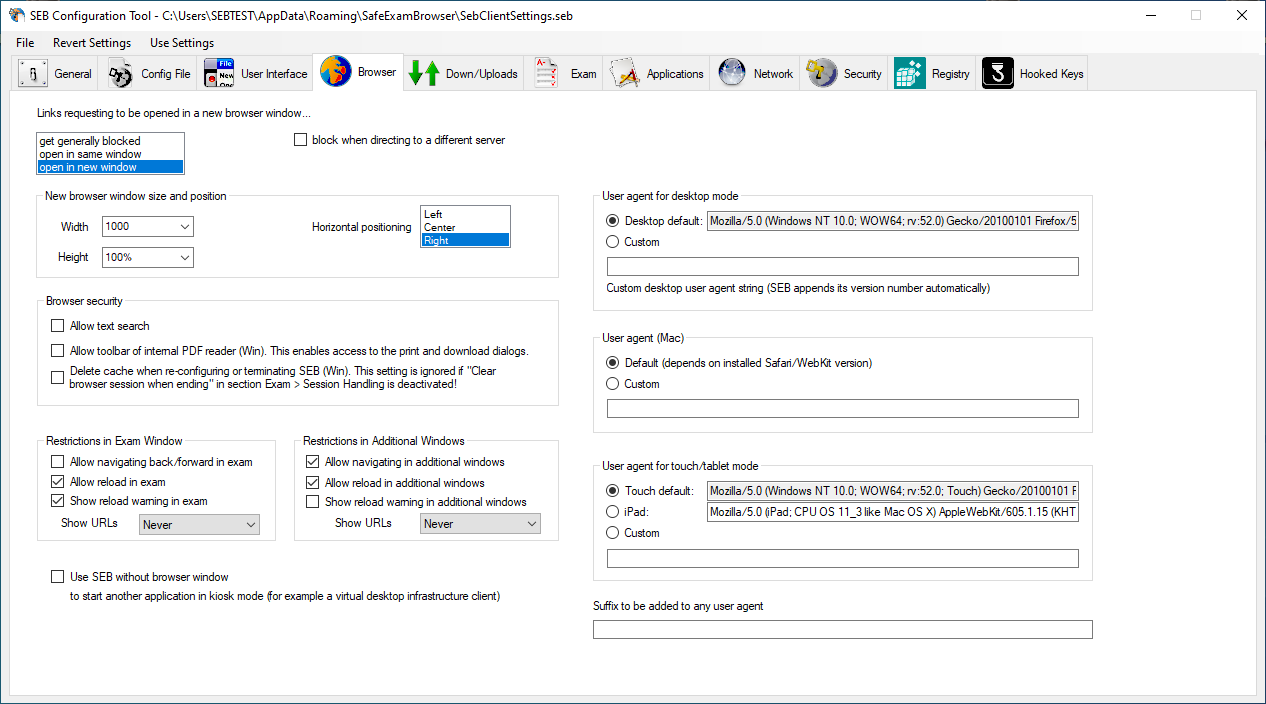The width and height of the screenshot is (1266, 704).
Task: Select Left horizontal positioning
Action: 465,214
